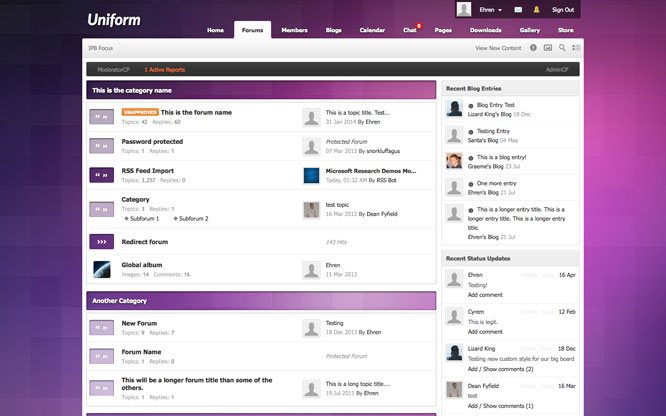Click the search magnifier icon

point(562,47)
